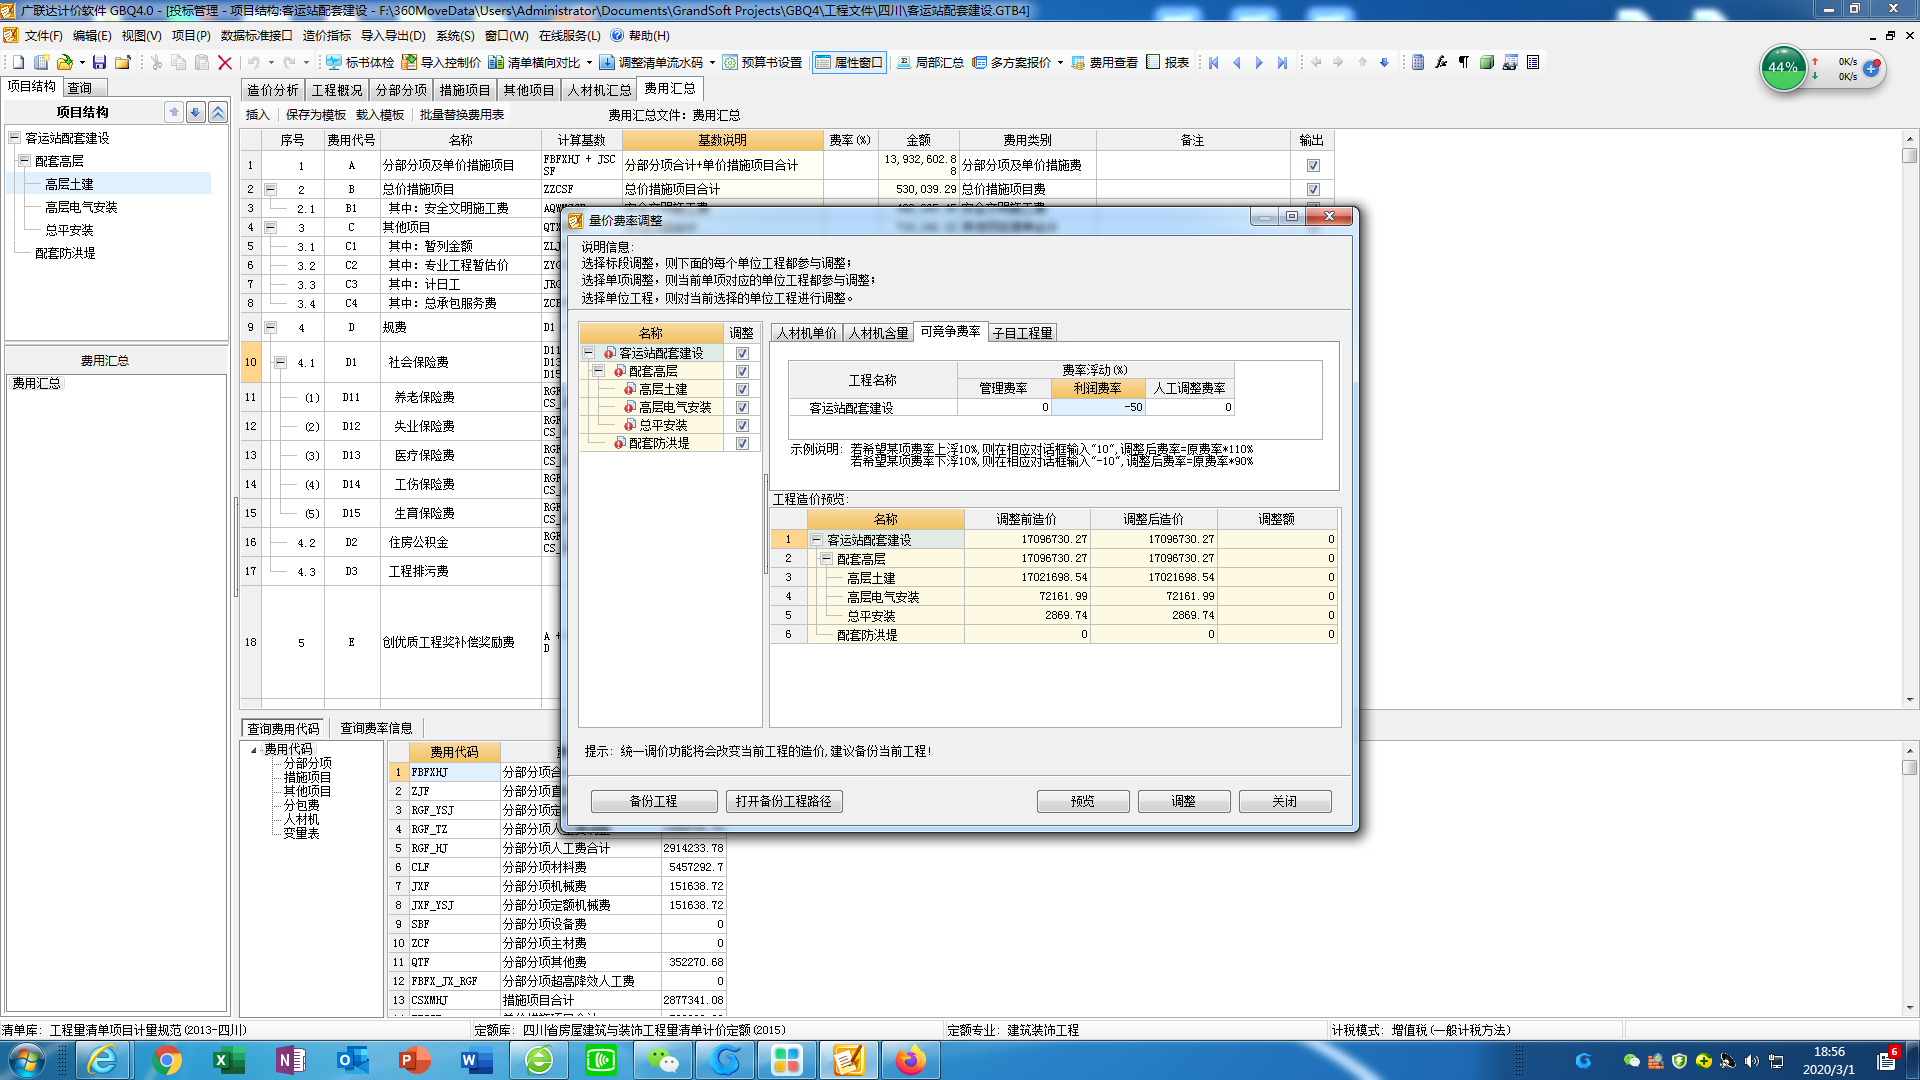The image size is (1920, 1080).
Task: Switch to 子目工程量 tab in the dialog
Action: pos(1022,333)
